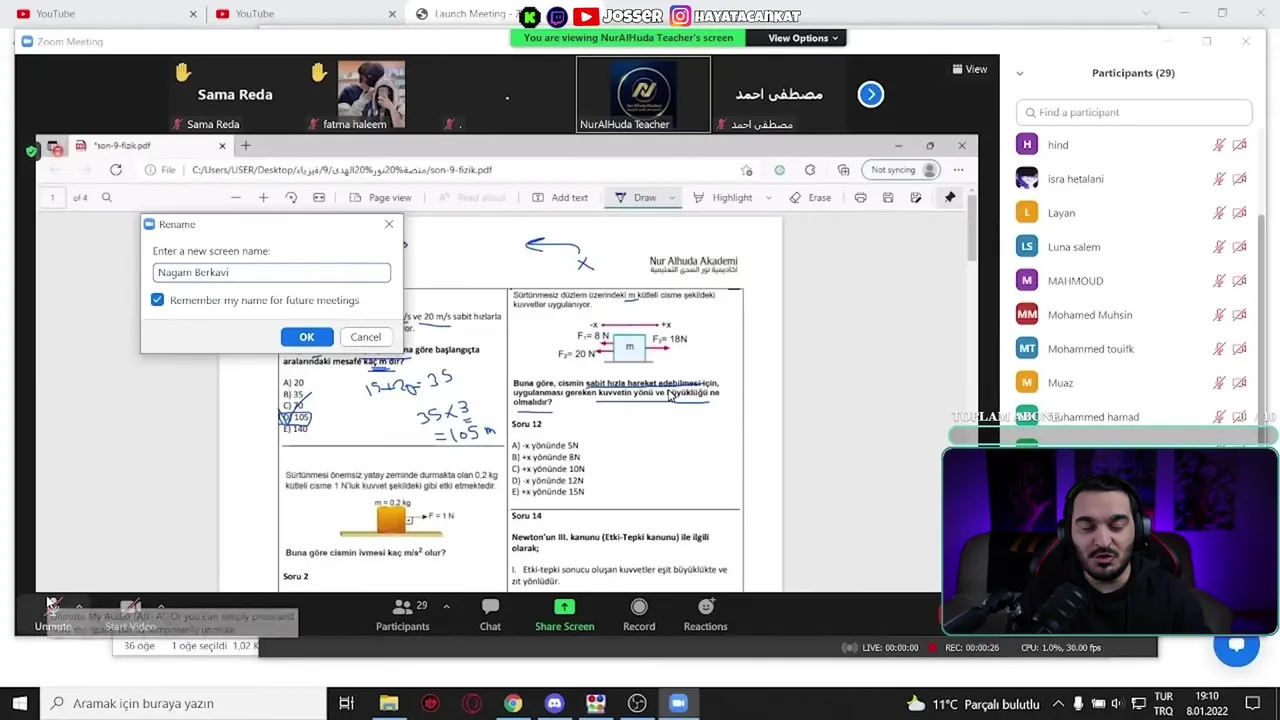Confirm rename with the OK button

(x=307, y=337)
